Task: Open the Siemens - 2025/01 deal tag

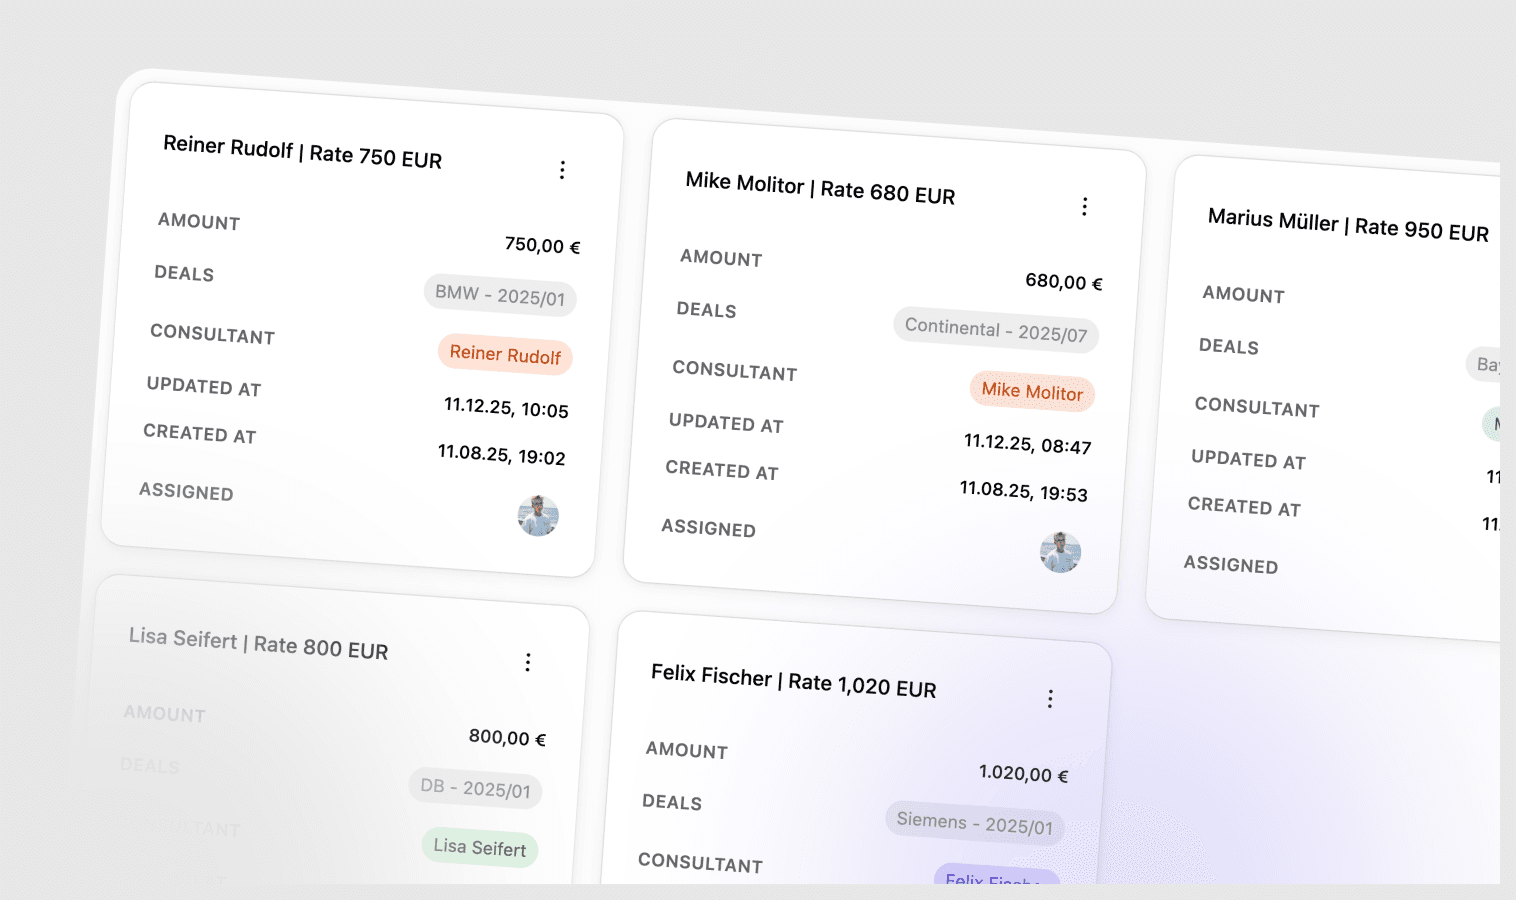Action: (x=974, y=823)
